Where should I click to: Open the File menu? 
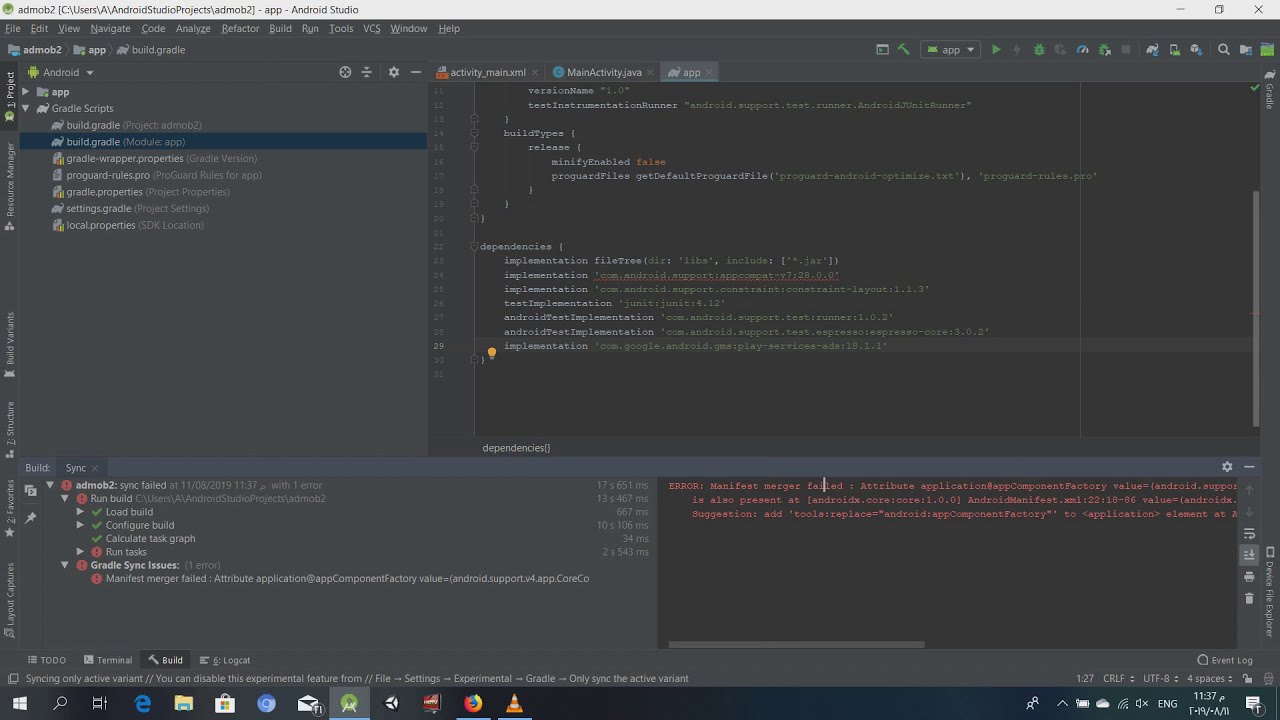pos(12,28)
